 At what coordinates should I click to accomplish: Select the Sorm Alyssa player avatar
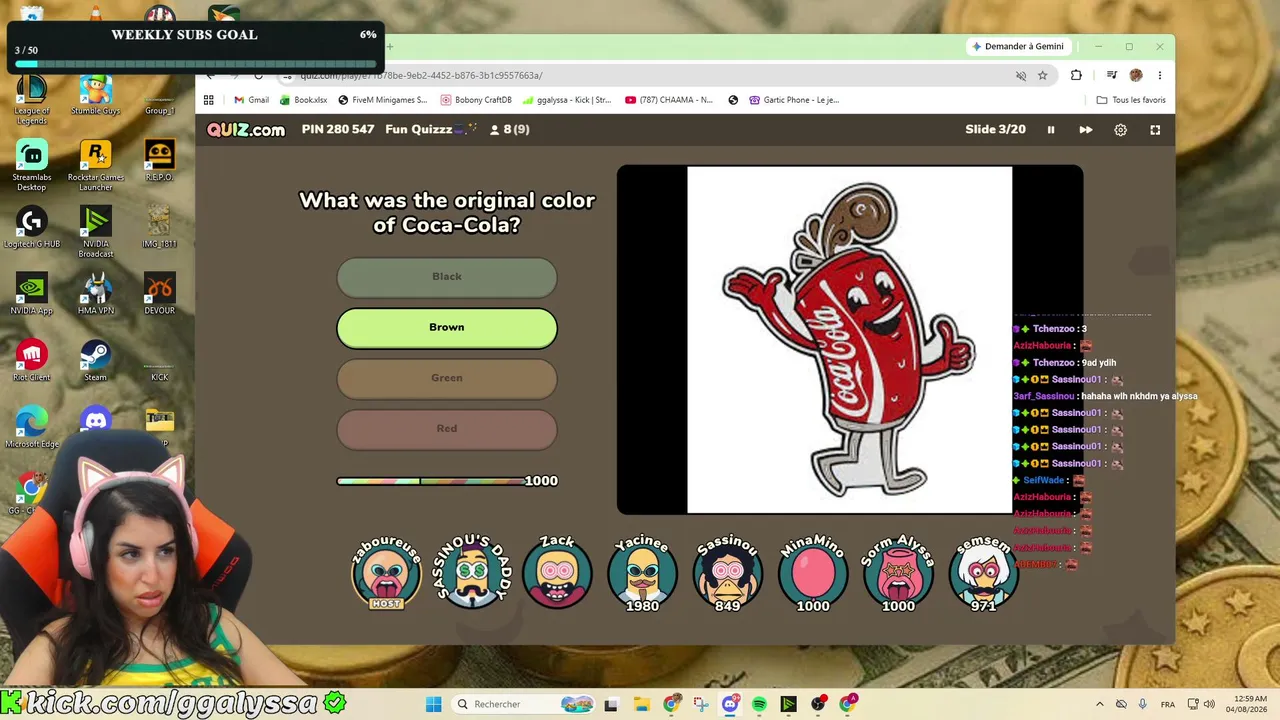tap(898, 573)
